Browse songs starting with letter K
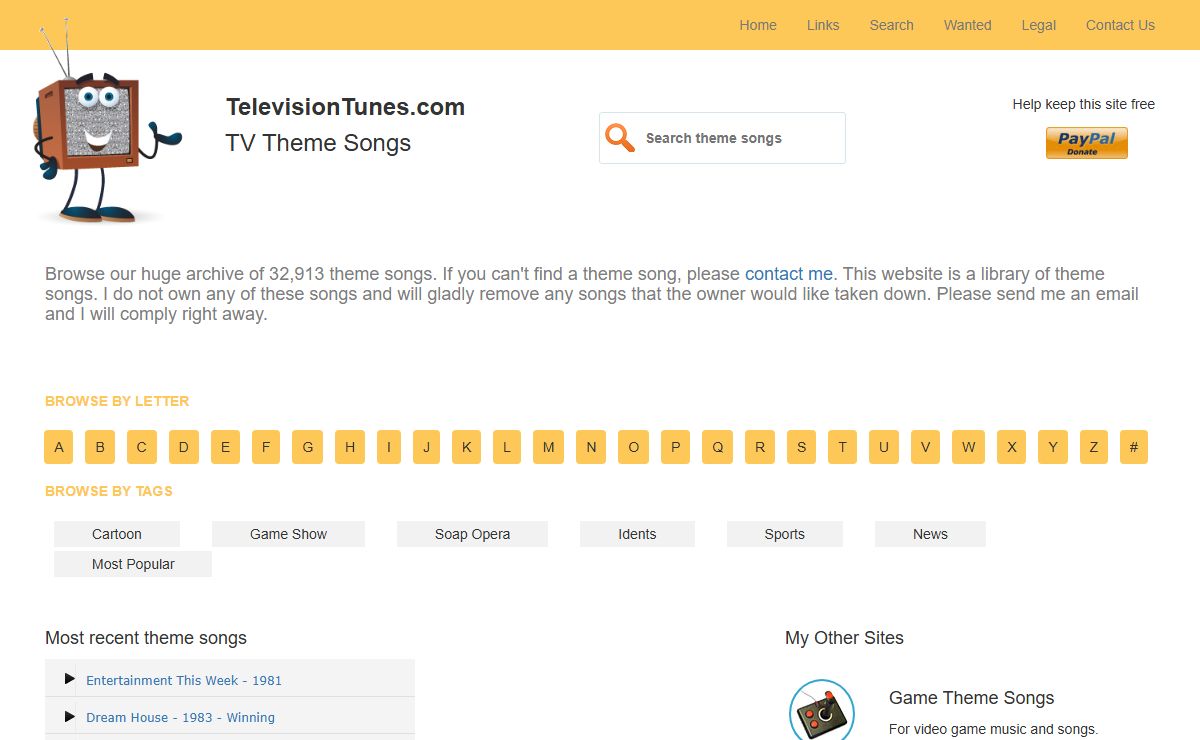Image resolution: width=1200 pixels, height=740 pixels. point(467,447)
